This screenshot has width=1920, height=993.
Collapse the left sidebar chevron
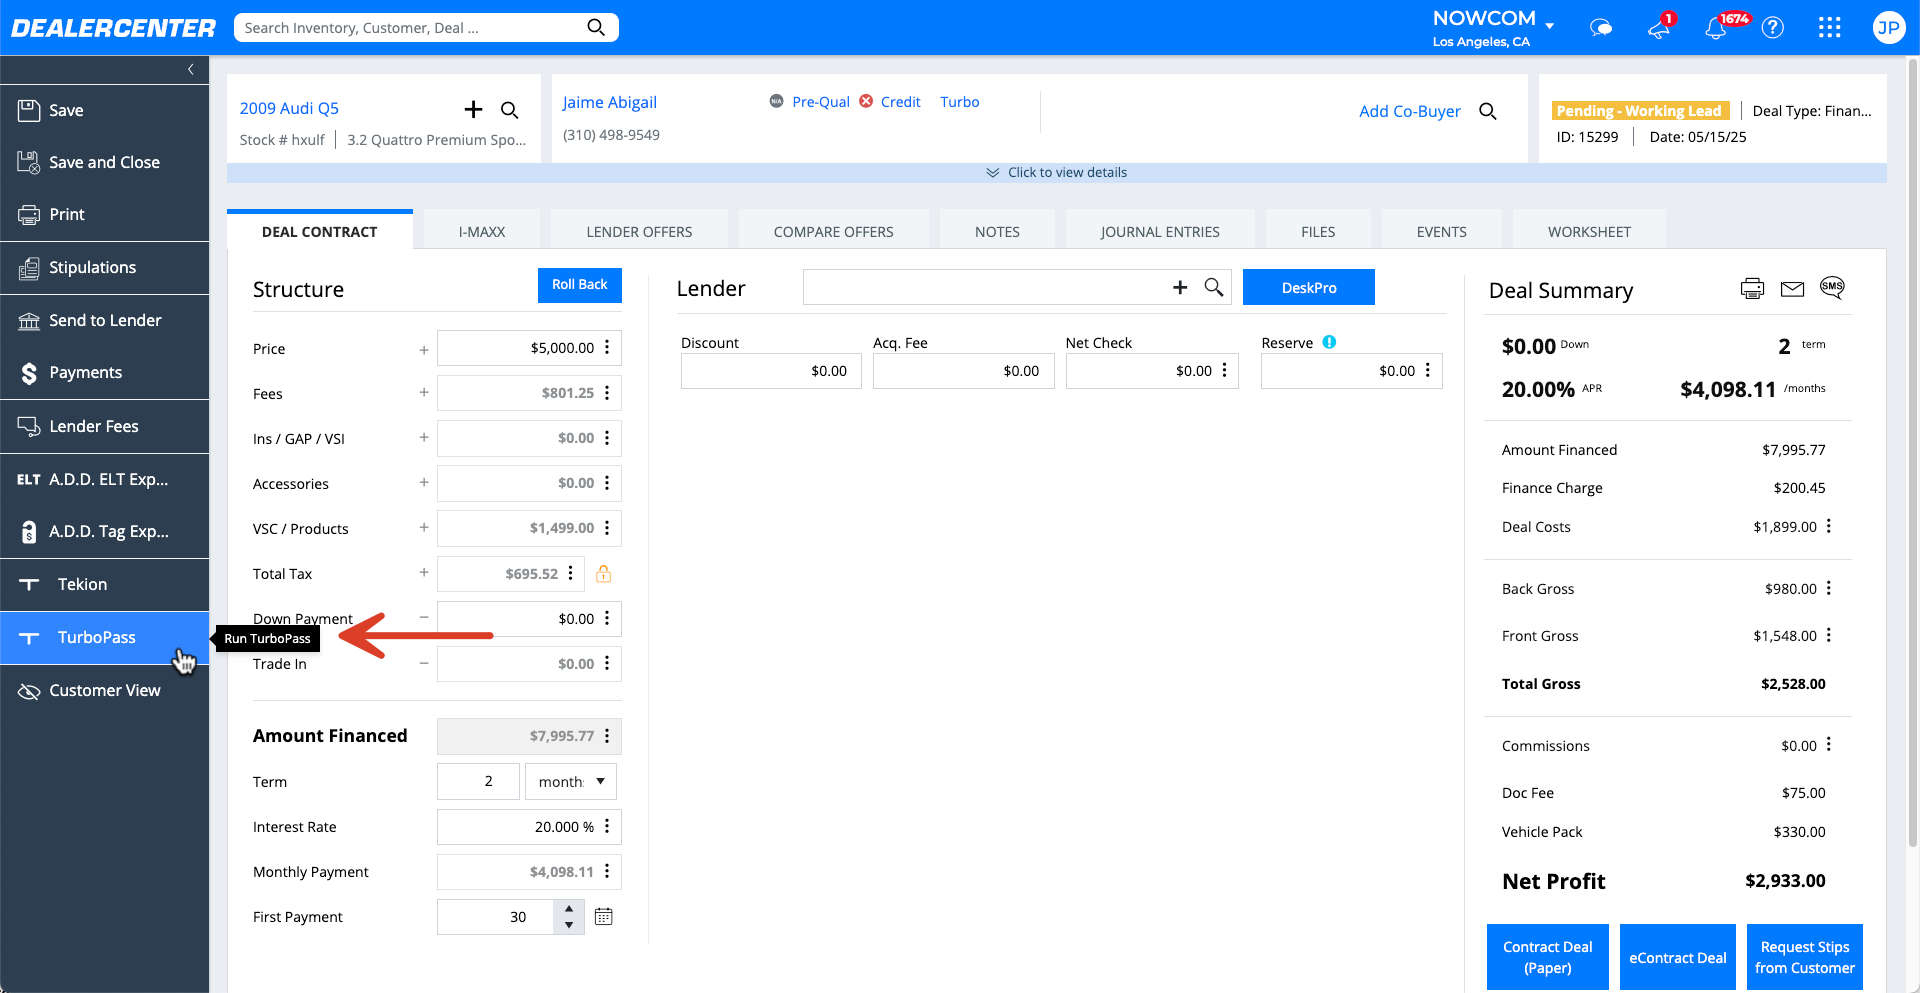pos(191,69)
